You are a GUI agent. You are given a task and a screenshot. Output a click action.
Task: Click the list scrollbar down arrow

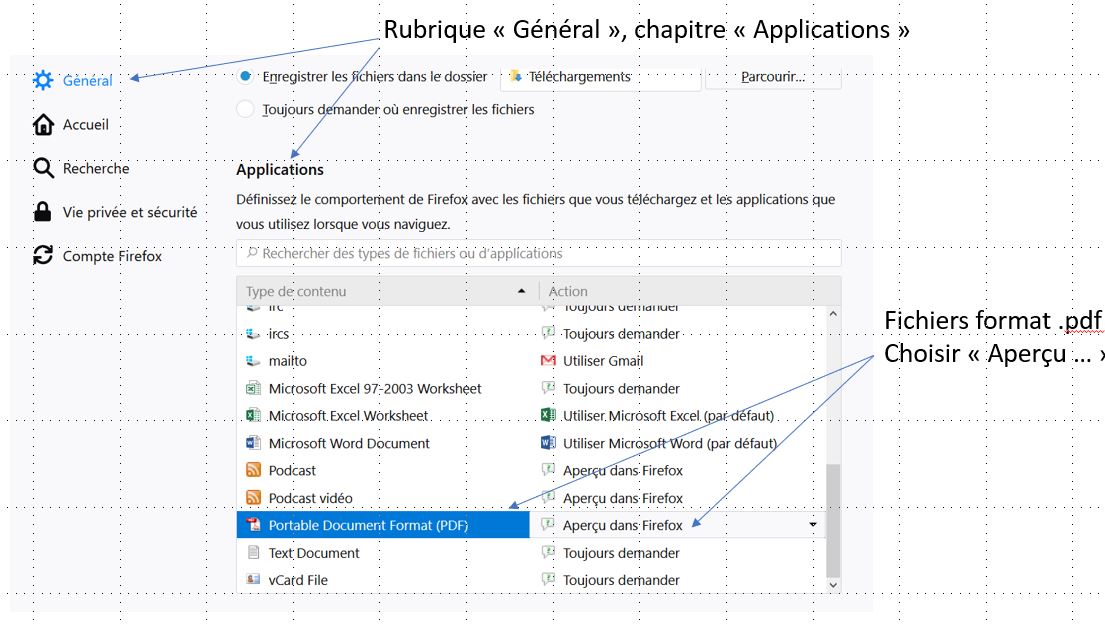pyautogui.click(x=833, y=585)
